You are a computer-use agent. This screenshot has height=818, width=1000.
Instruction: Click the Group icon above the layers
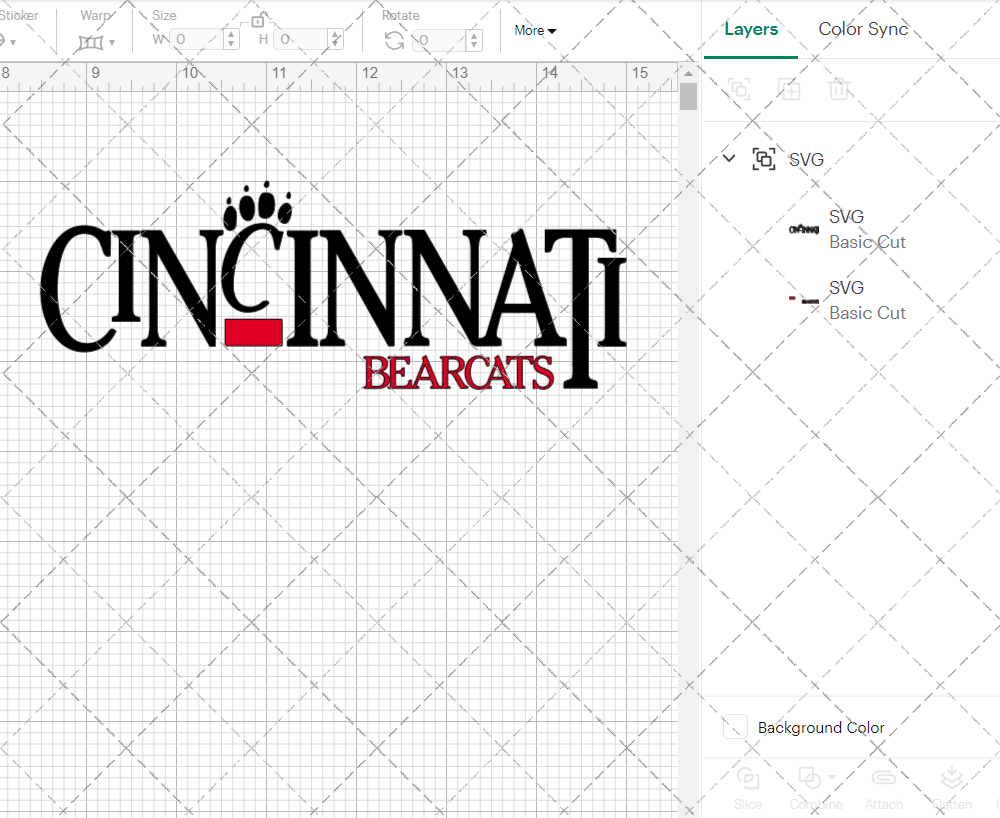coord(739,89)
